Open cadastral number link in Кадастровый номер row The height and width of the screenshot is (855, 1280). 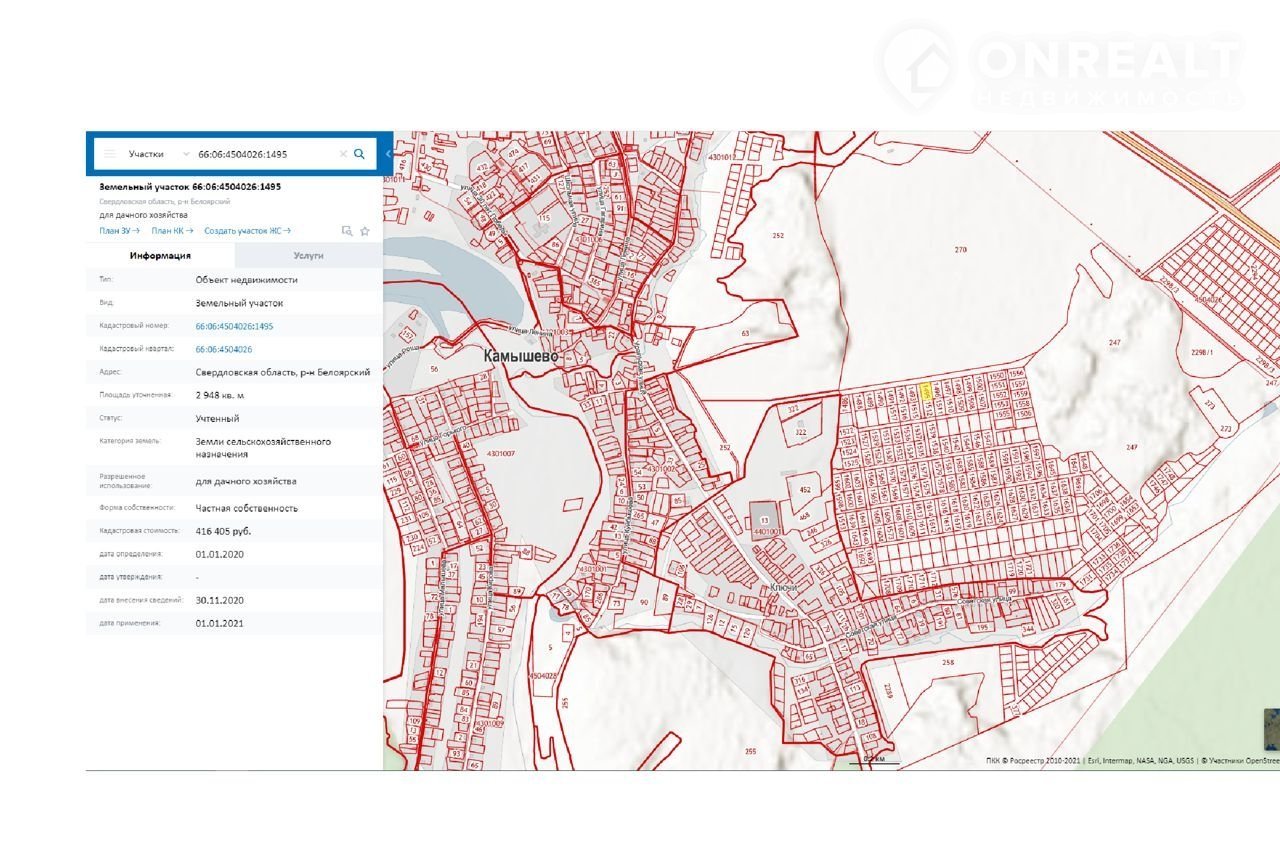coord(234,326)
